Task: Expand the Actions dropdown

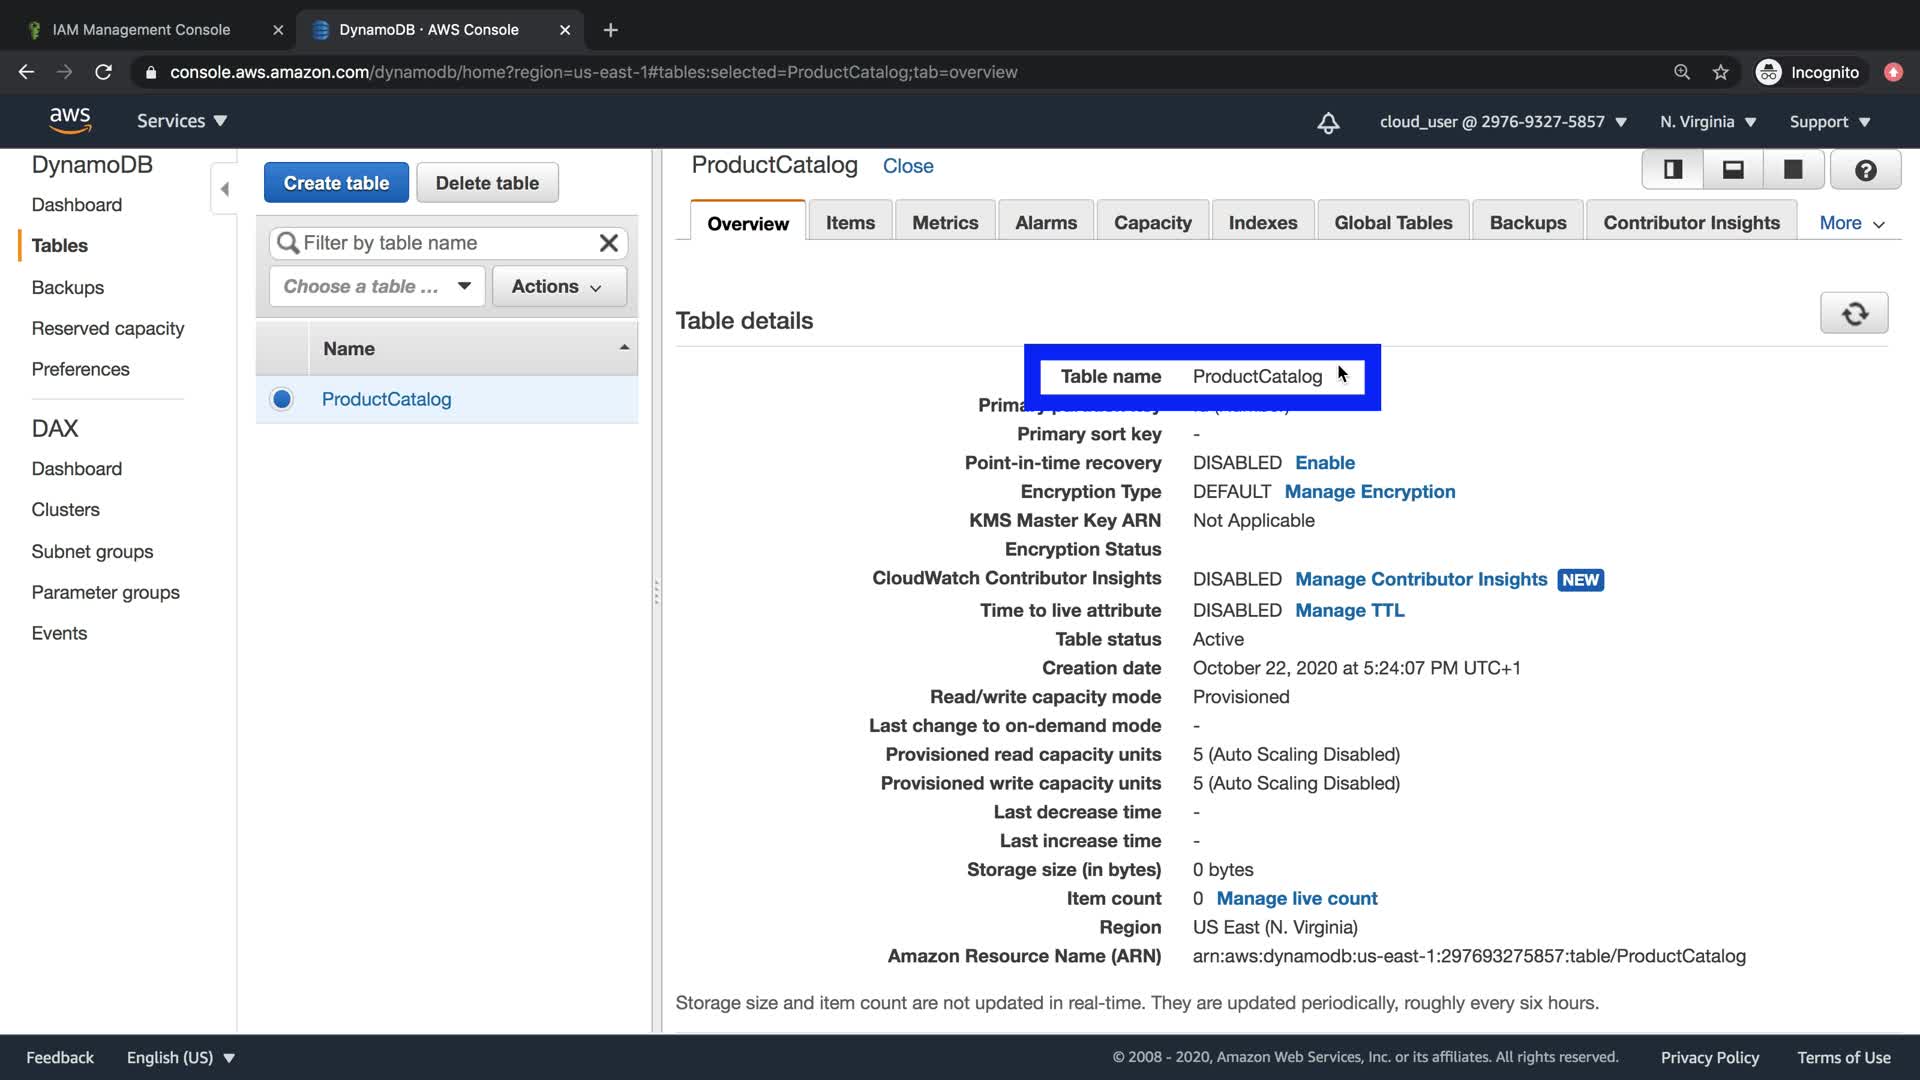Action: [558, 287]
